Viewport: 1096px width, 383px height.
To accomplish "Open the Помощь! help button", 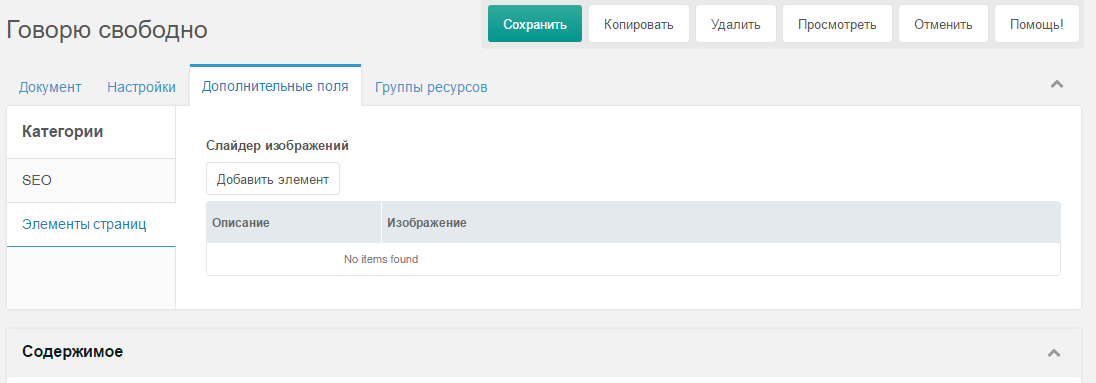I will [x=1037, y=24].
